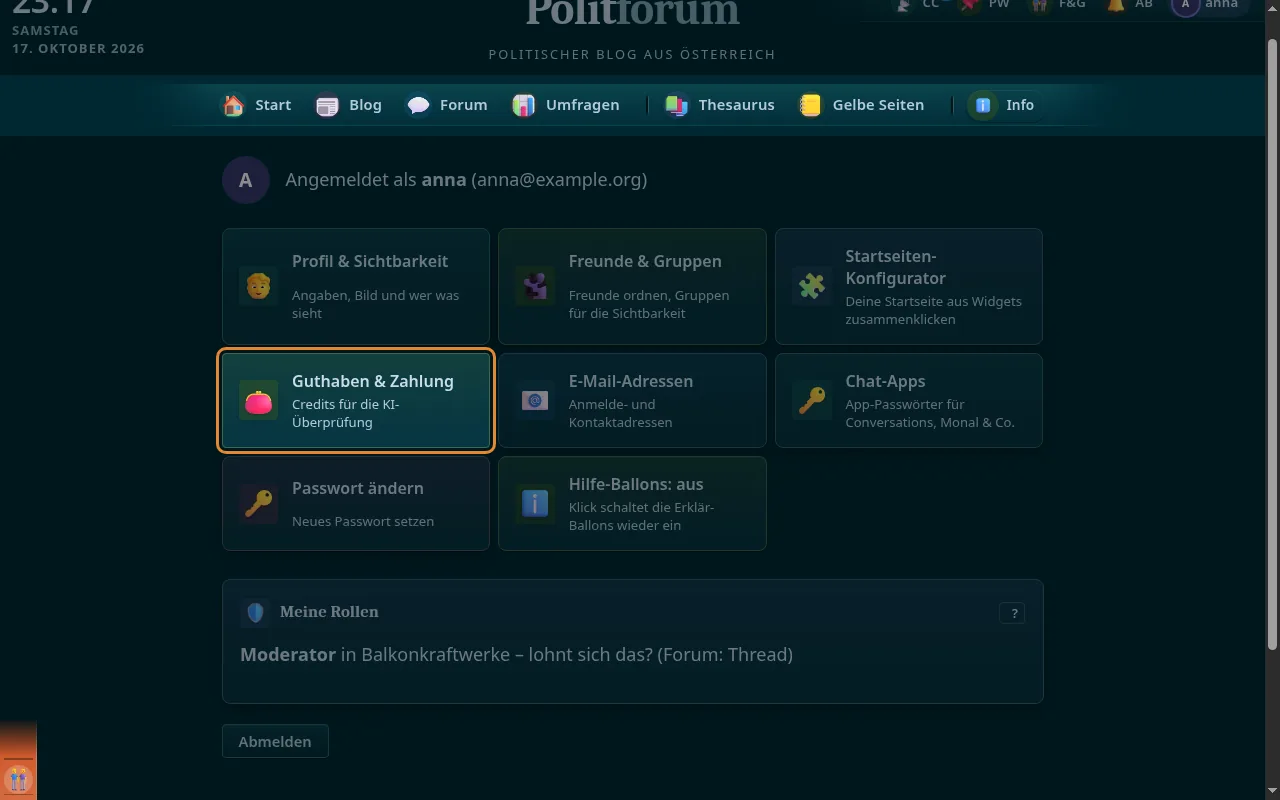1280x800 pixels.
Task: Click the tagline Politischer Blog aus Österreich
Action: click(x=632, y=55)
